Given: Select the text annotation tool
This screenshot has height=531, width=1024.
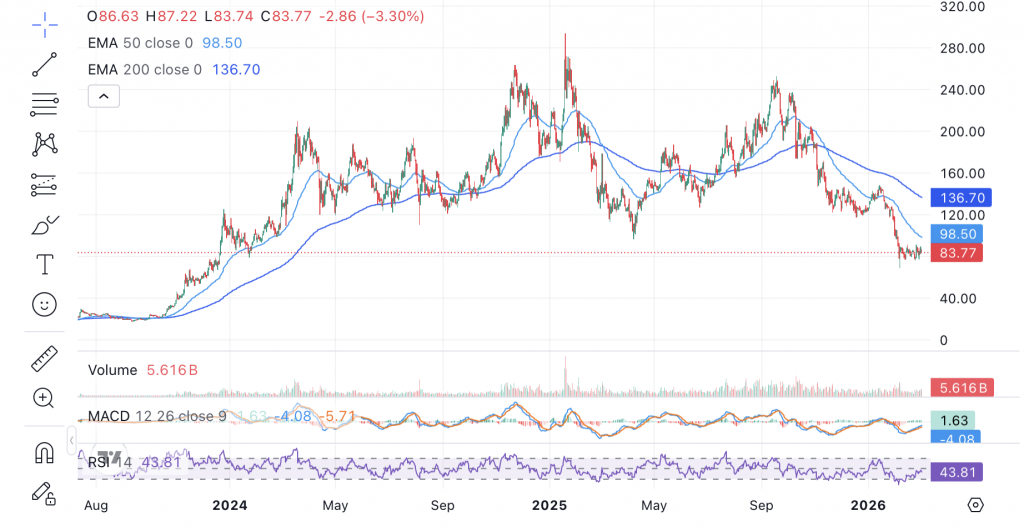Looking at the screenshot, I should click(44, 264).
